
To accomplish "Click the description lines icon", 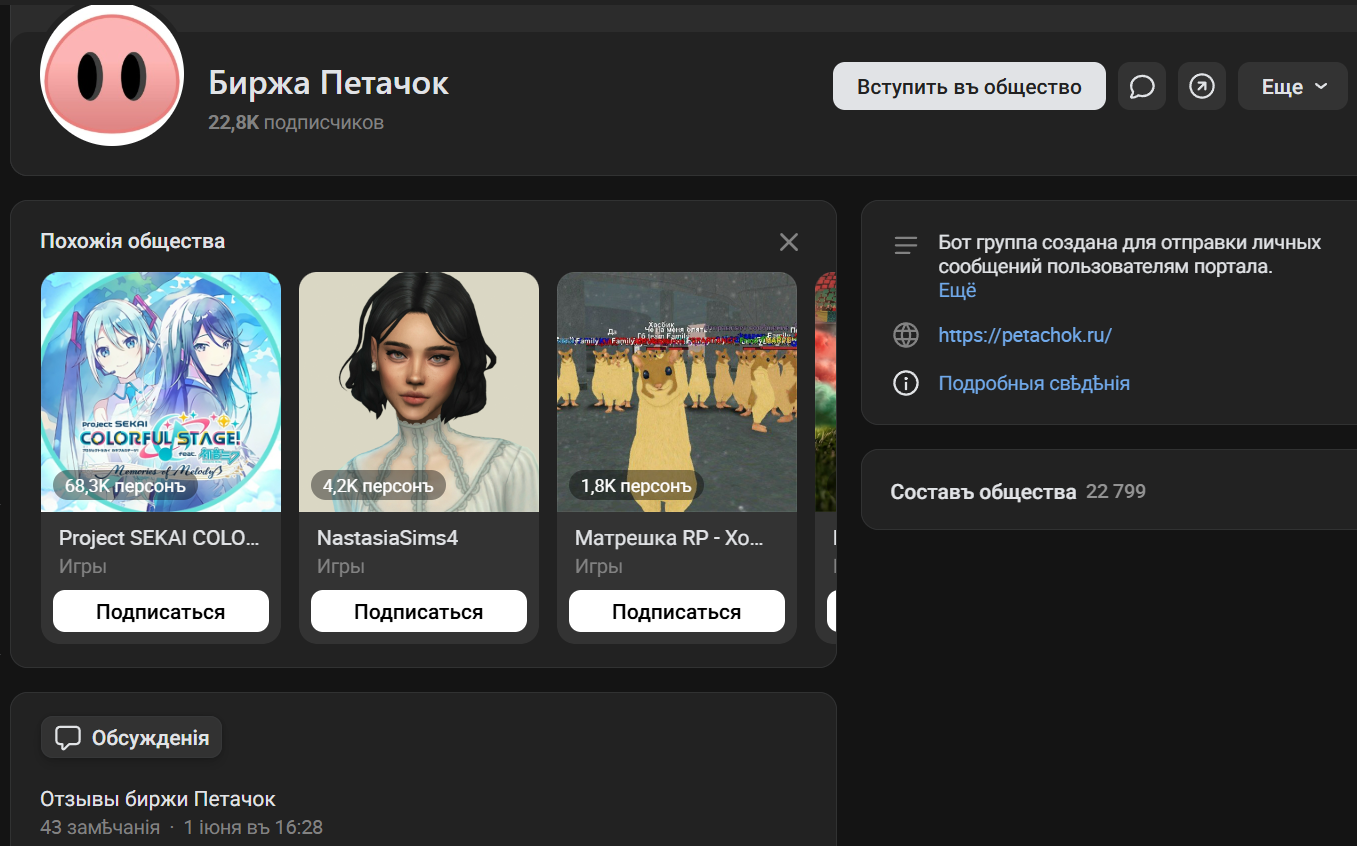I will [x=906, y=245].
